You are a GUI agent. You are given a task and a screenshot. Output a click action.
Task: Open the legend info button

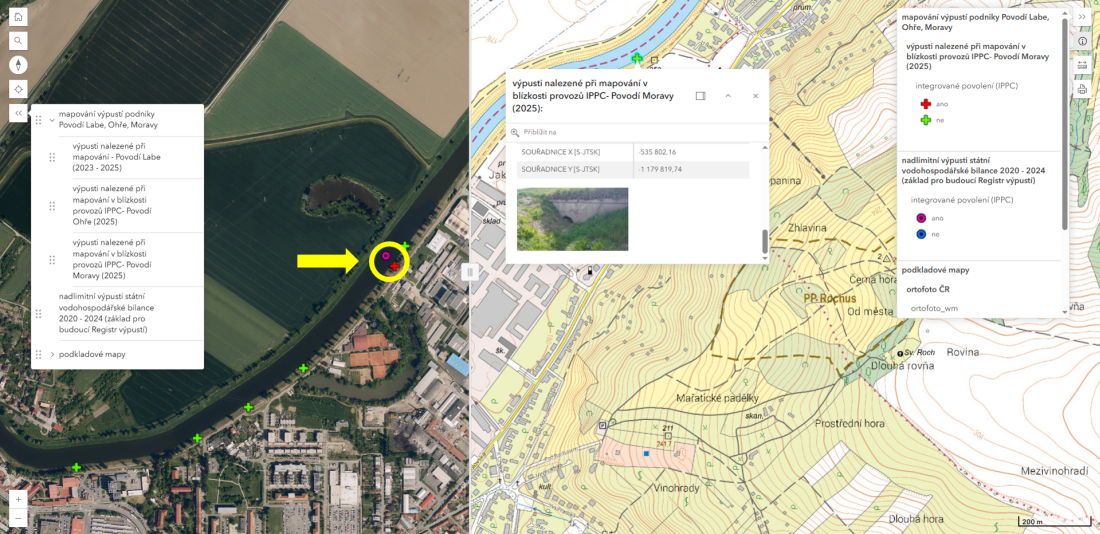tap(1082, 41)
